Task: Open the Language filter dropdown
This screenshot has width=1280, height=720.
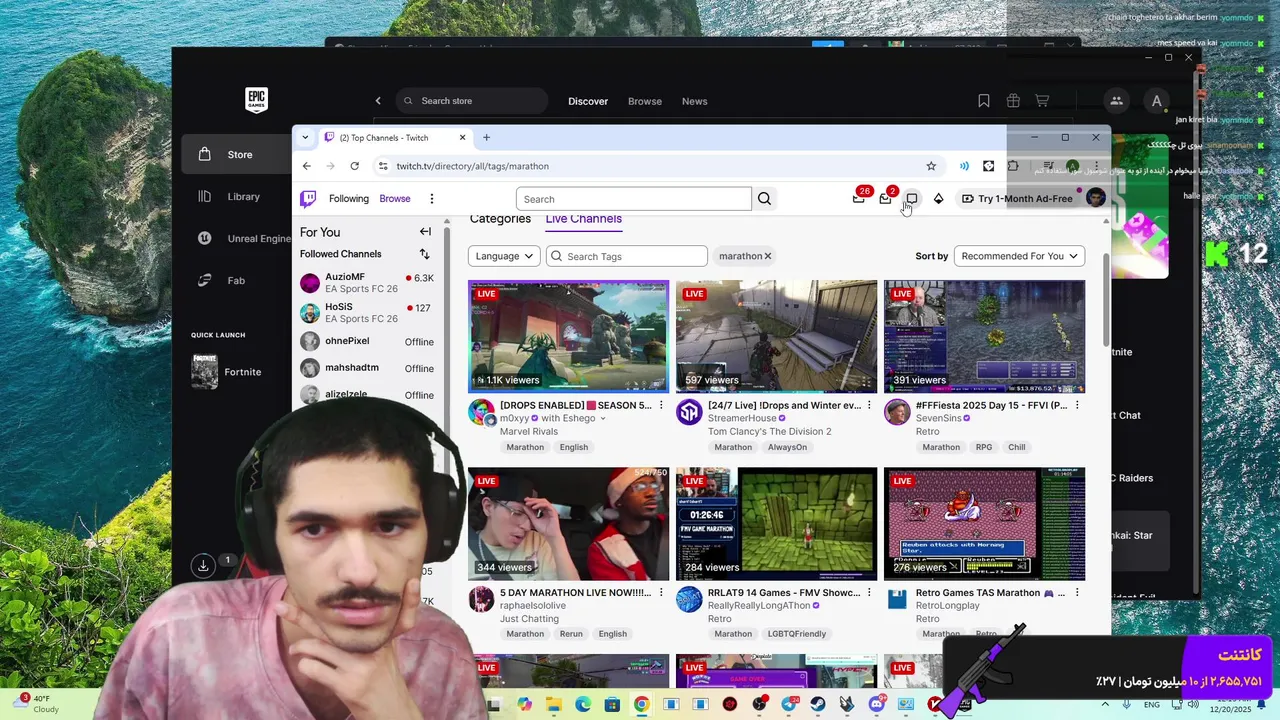Action: coord(504,256)
